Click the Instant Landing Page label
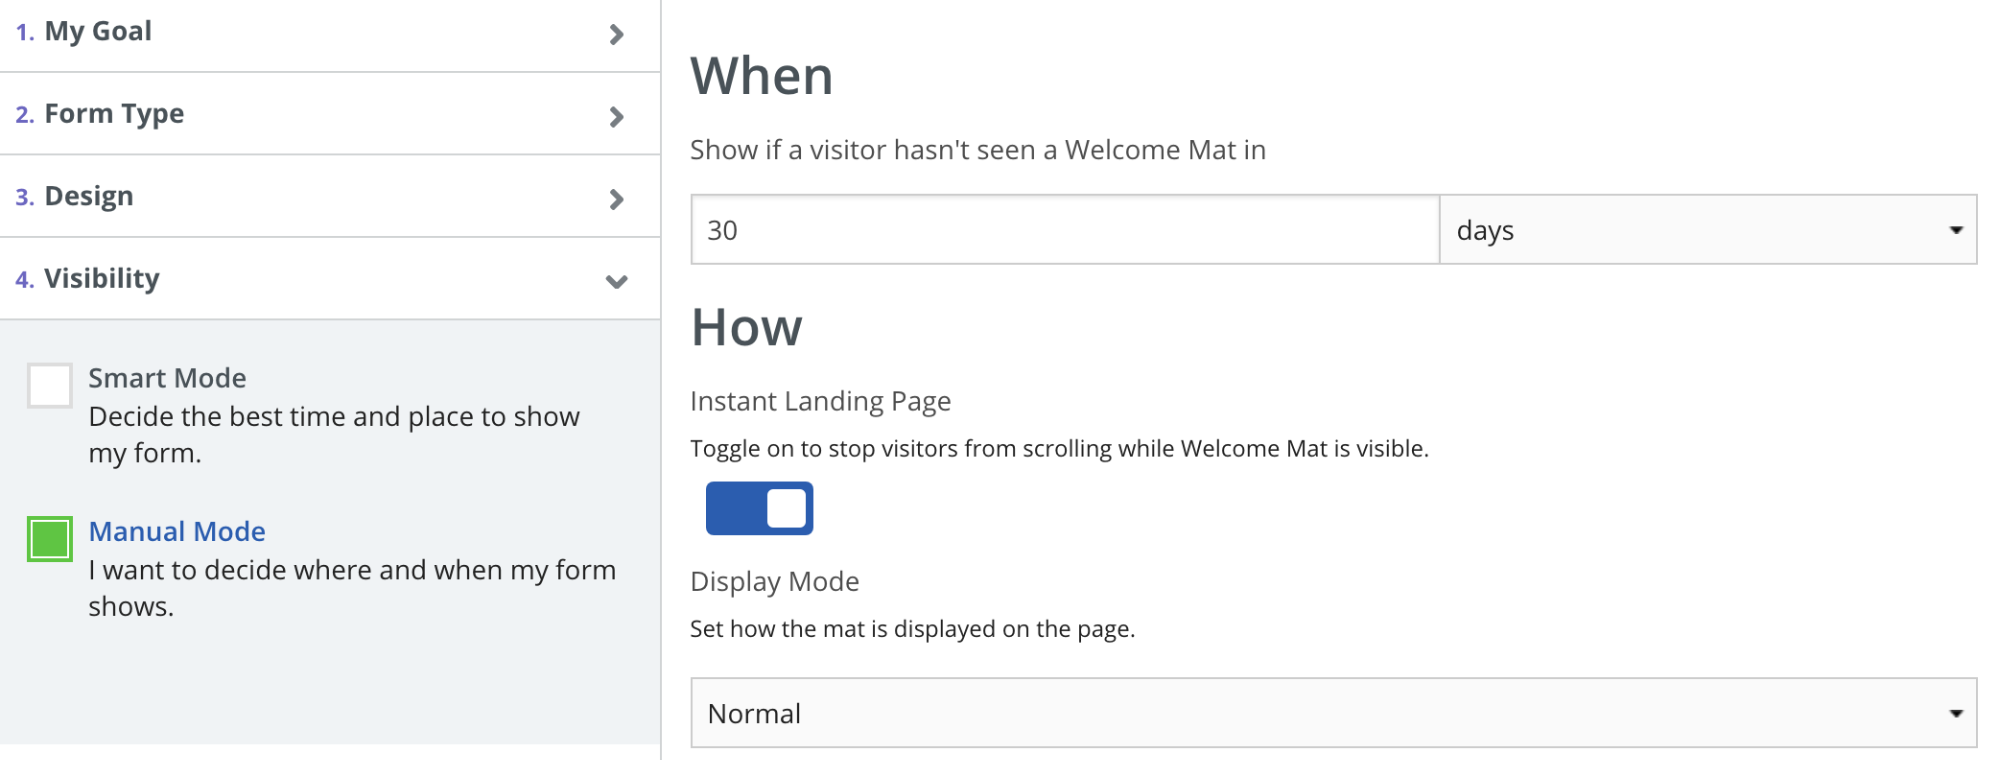Image resolution: width=1999 pixels, height=760 pixels. pyautogui.click(x=820, y=401)
